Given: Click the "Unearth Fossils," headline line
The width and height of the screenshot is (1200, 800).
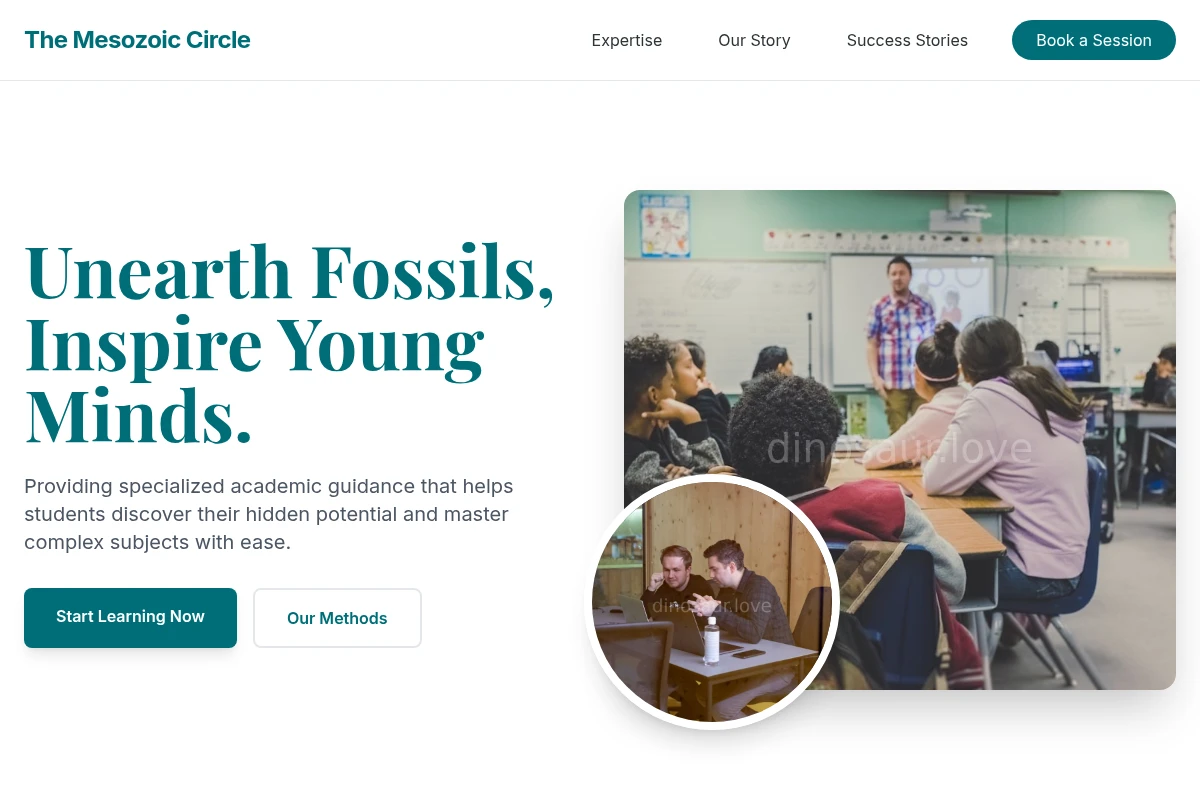Looking at the screenshot, I should pyautogui.click(x=289, y=270).
